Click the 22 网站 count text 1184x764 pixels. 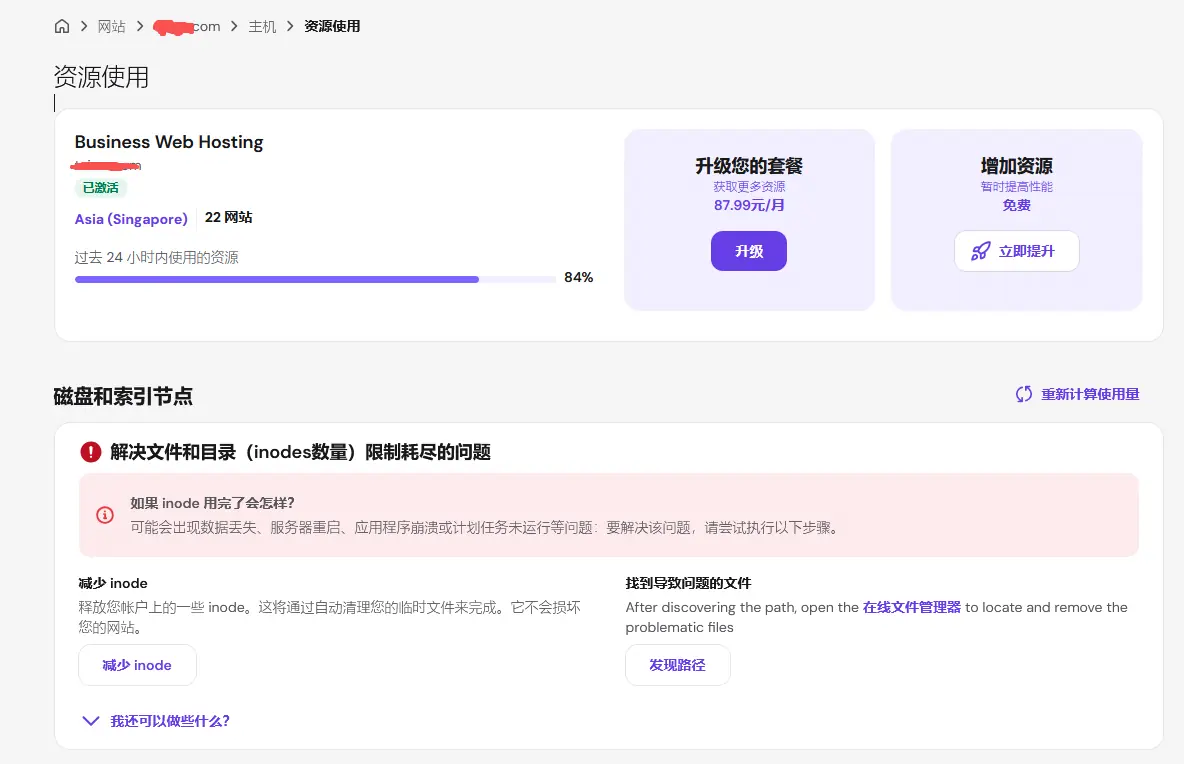(229, 217)
